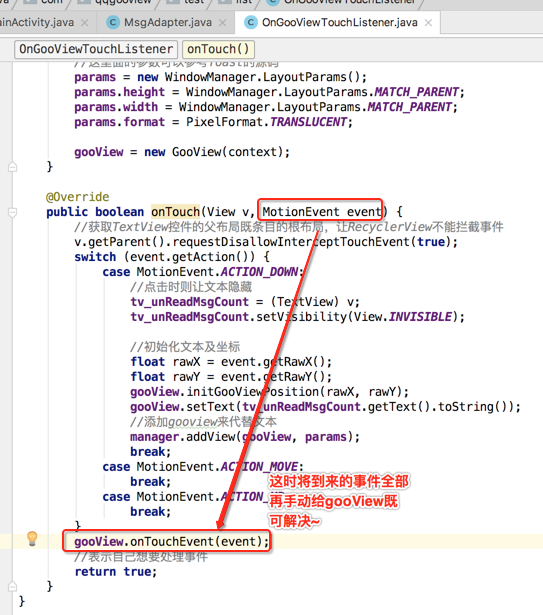Close the OnGooViewTouchListener.java tab
The image size is (543, 615).
(428, 23)
